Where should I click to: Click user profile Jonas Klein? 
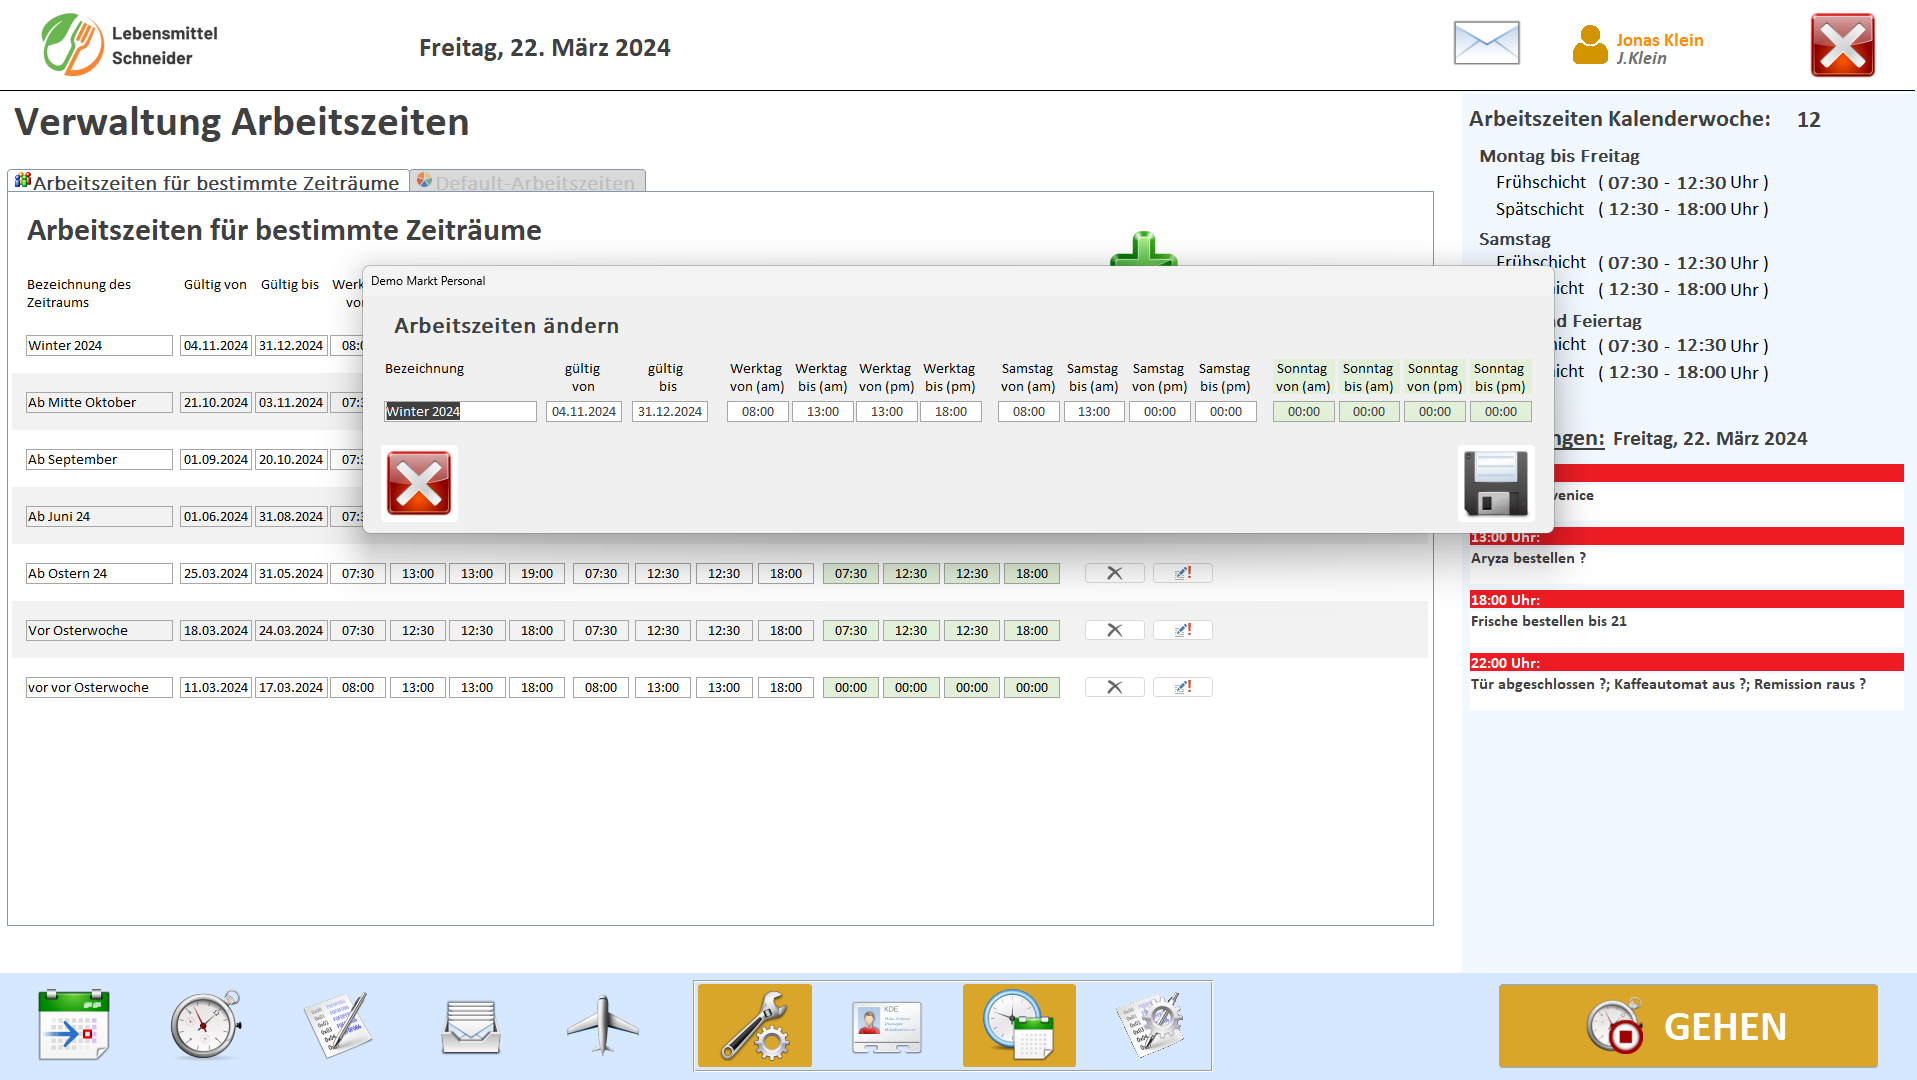(1639, 47)
